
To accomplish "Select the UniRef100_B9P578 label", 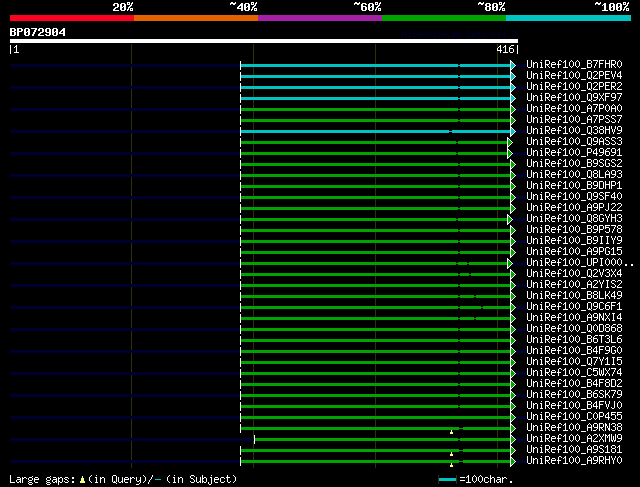I will click(574, 230).
